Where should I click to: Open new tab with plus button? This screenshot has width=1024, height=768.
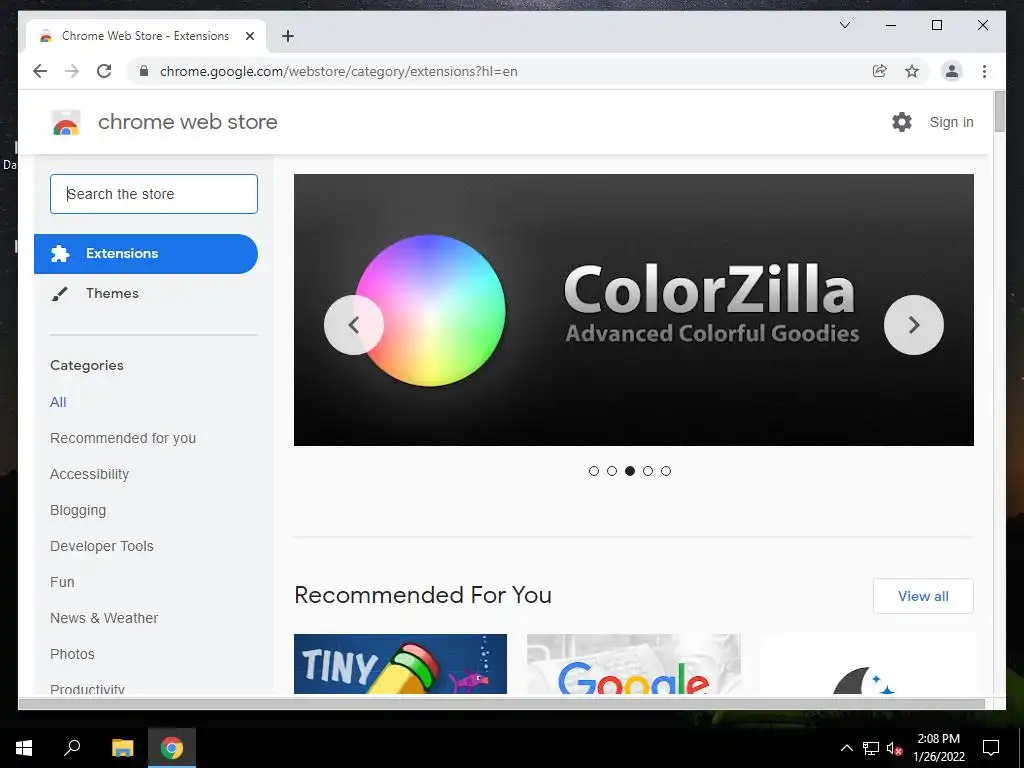[x=288, y=36]
